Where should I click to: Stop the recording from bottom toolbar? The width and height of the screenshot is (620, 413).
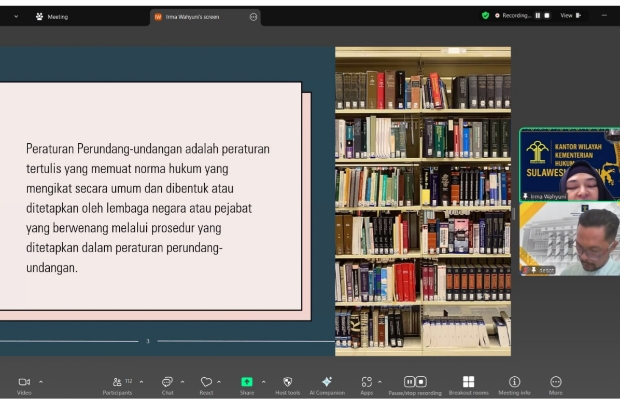coord(421,382)
